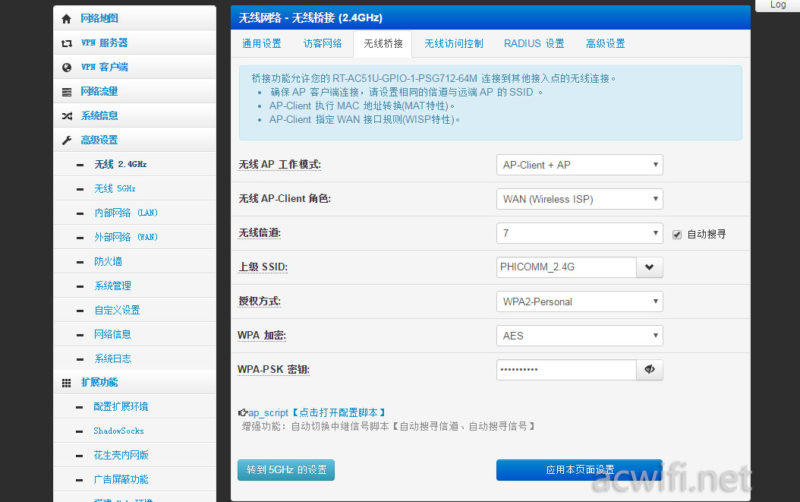The image size is (800, 502).
Task: Click the VPN 服务器 arrows icon
Action: point(66,43)
